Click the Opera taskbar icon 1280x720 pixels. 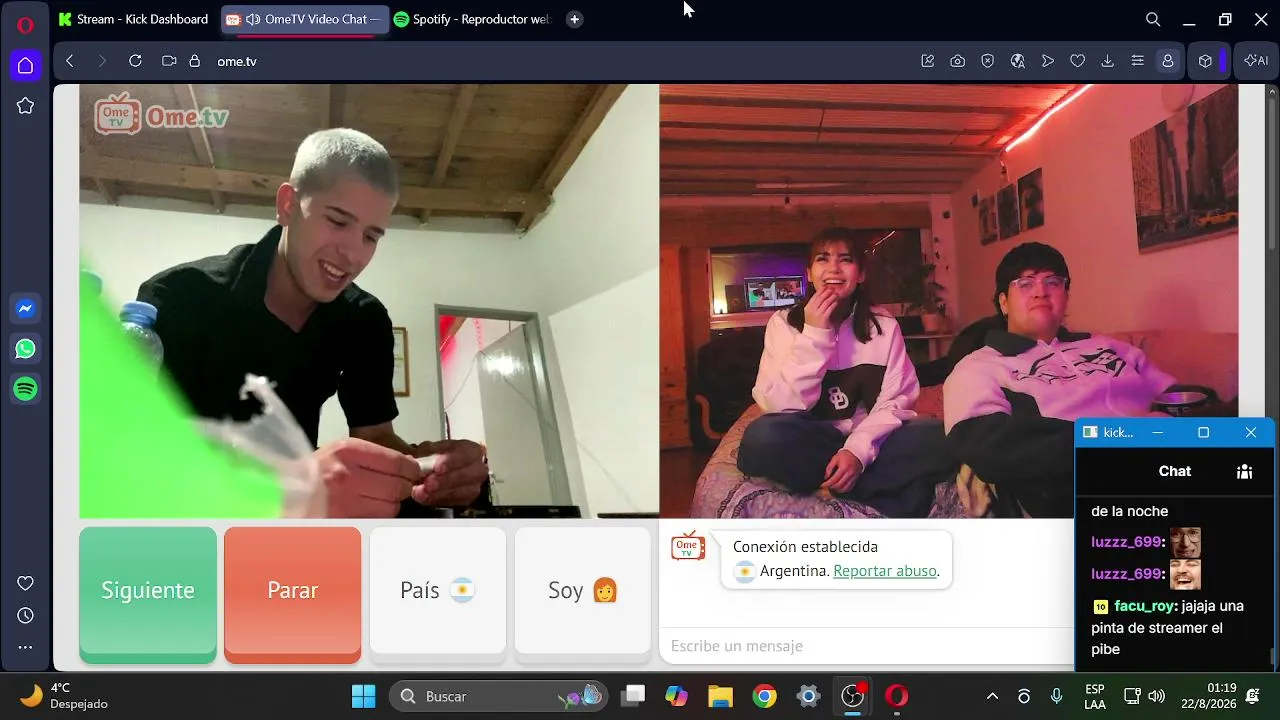point(897,696)
